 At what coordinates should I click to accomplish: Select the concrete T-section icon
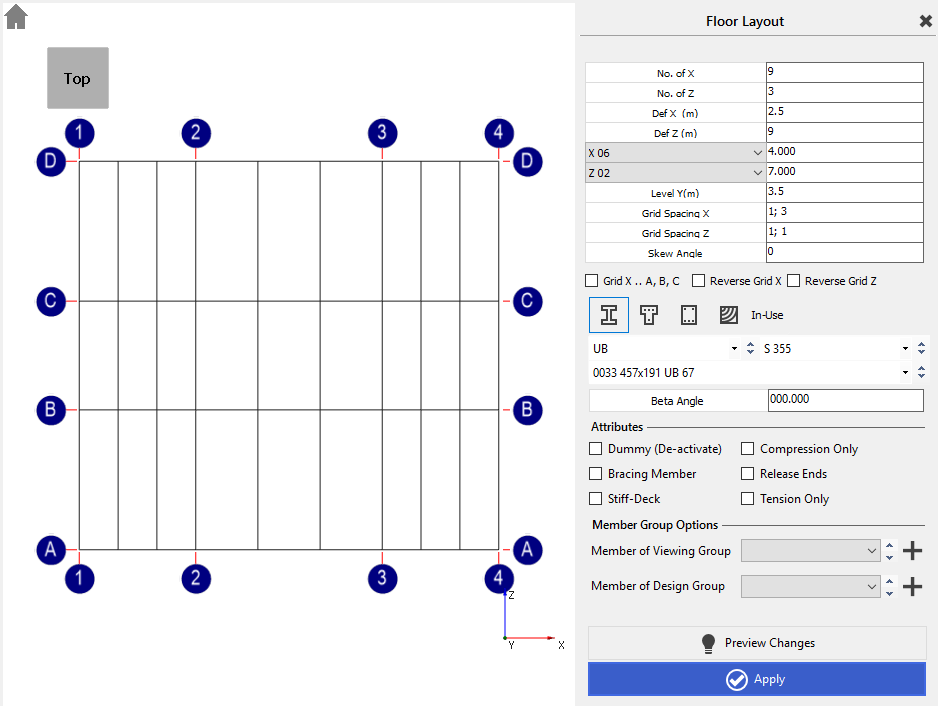tap(649, 315)
